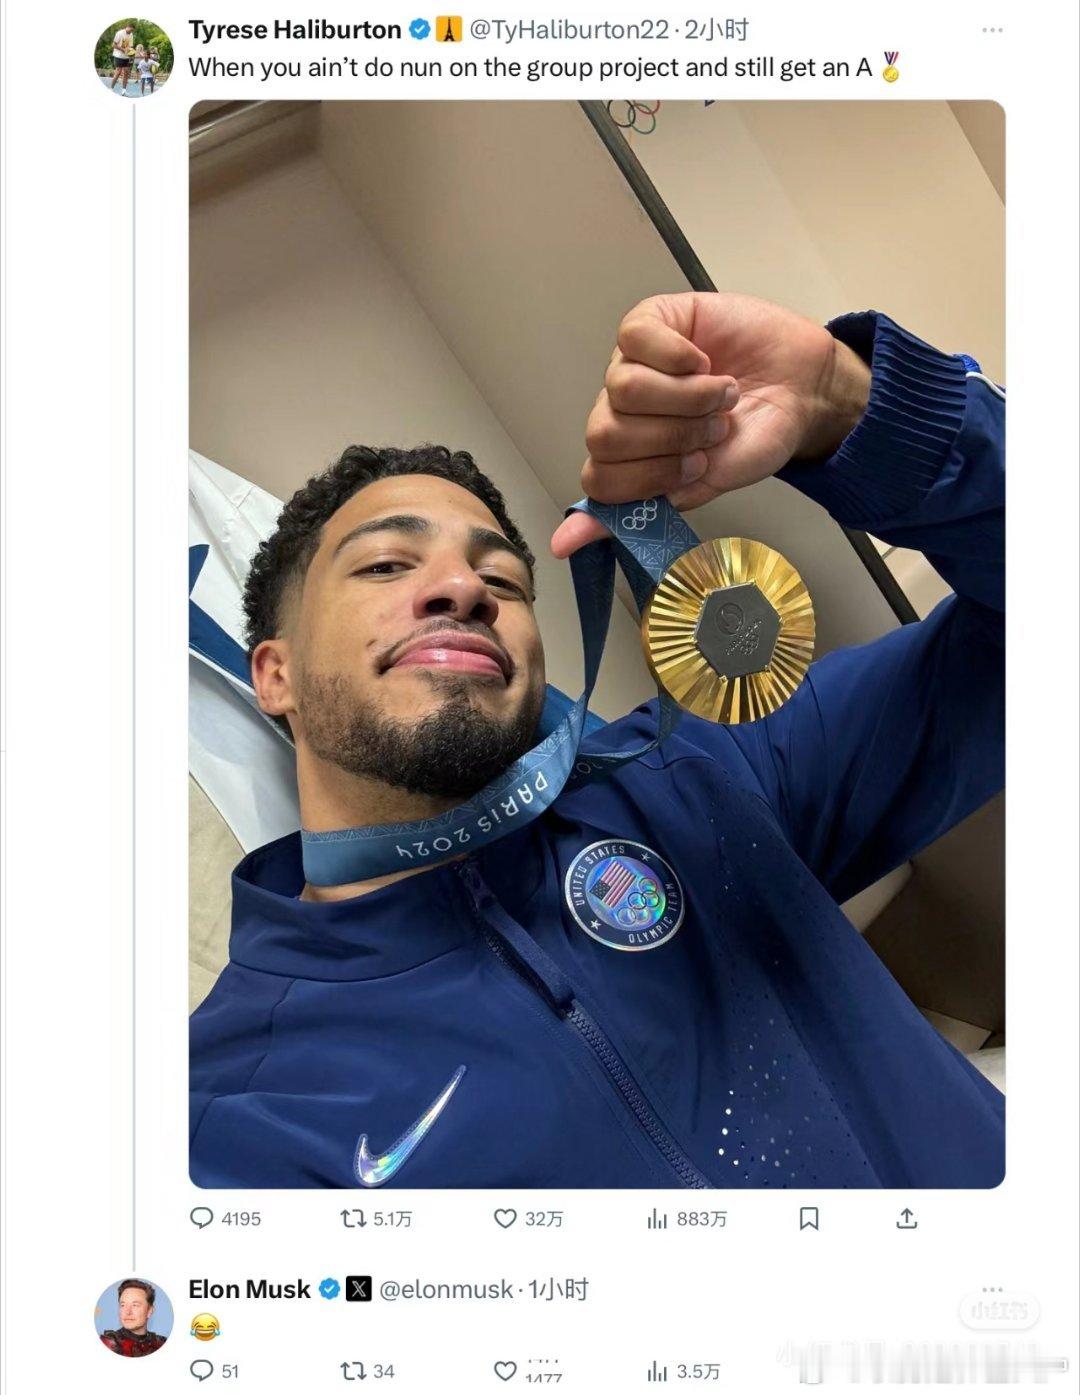Retweet Elon Musk's reply showing 34
This screenshot has height=1395, width=1080.
[x=367, y=1370]
